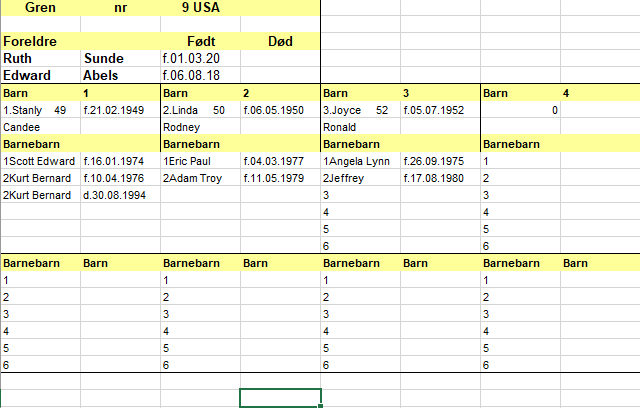Click the 1.Stanly 49 cell
Screen dimensions: 641x408
40,110
